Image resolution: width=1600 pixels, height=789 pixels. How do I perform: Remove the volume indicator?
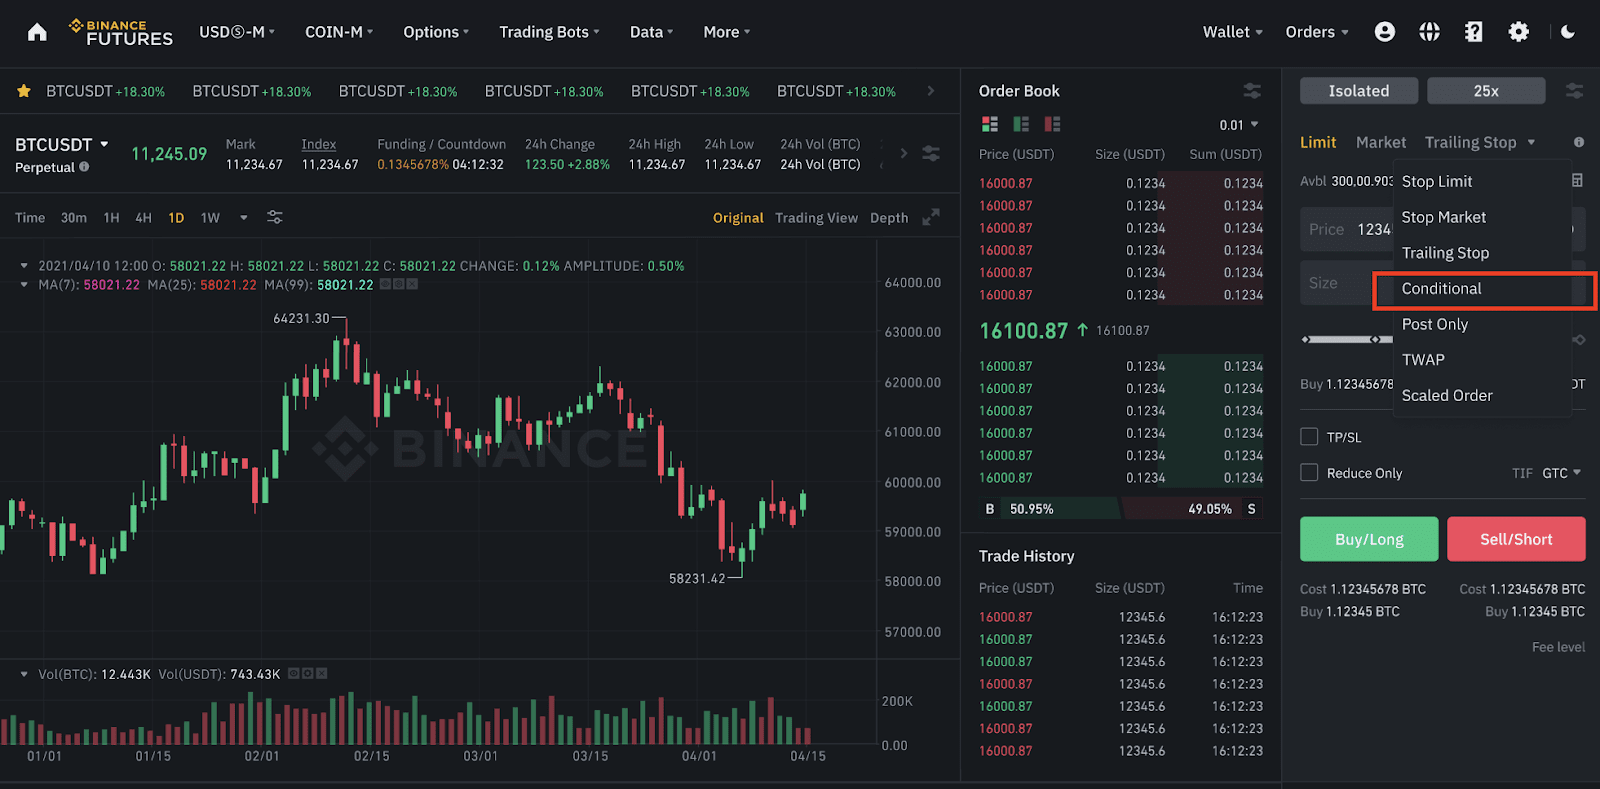pos(322,674)
